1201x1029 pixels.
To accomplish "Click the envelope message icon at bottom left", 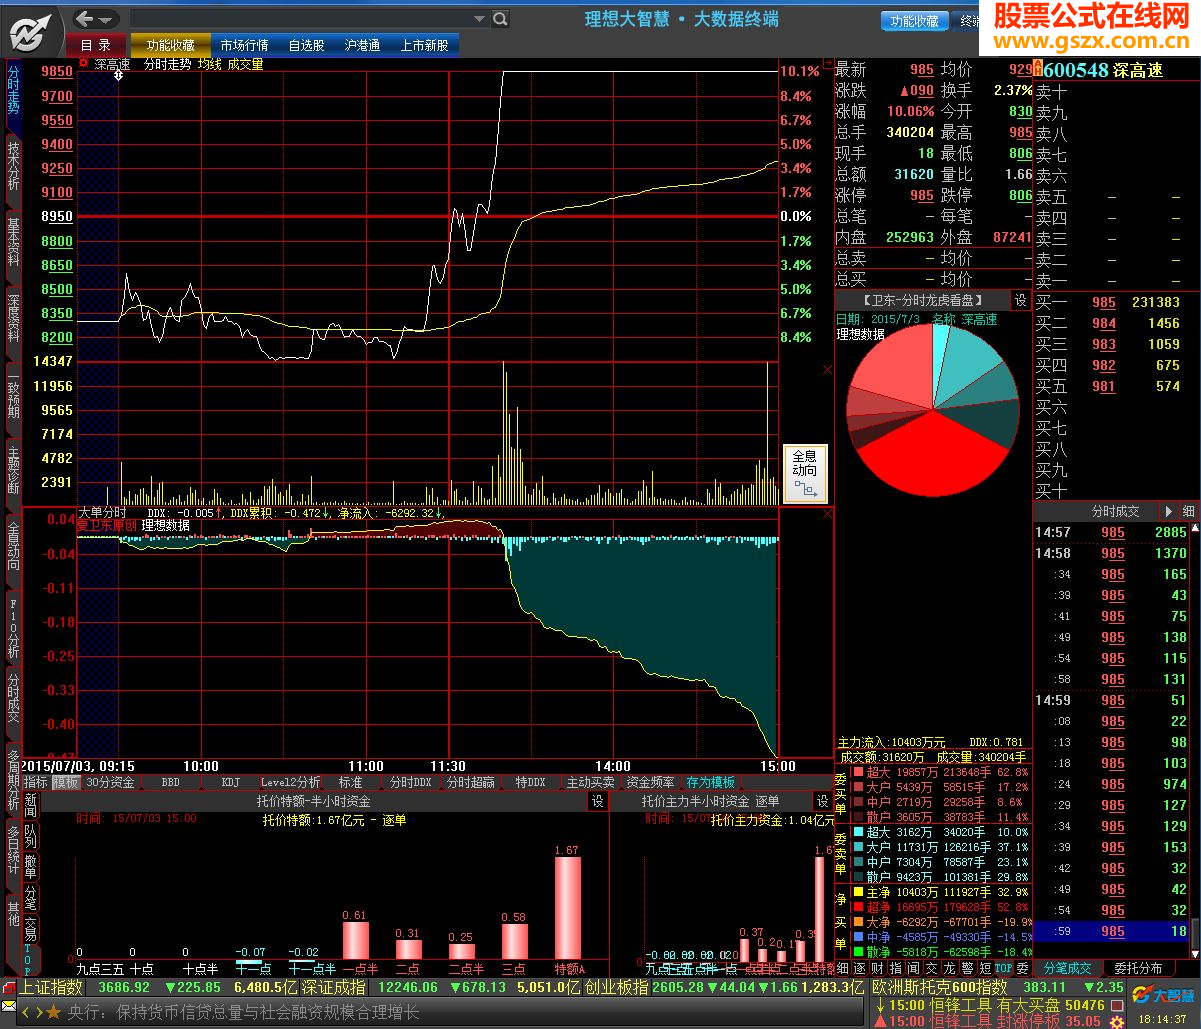I will coord(8,1006).
